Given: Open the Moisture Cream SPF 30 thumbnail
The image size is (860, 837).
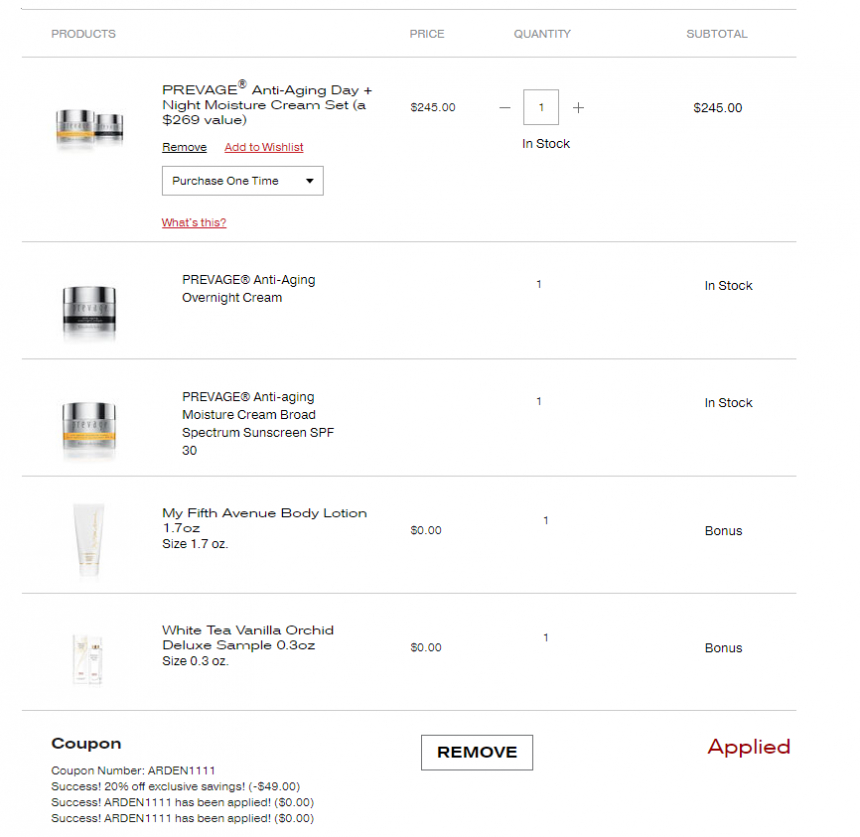Looking at the screenshot, I should [89, 429].
